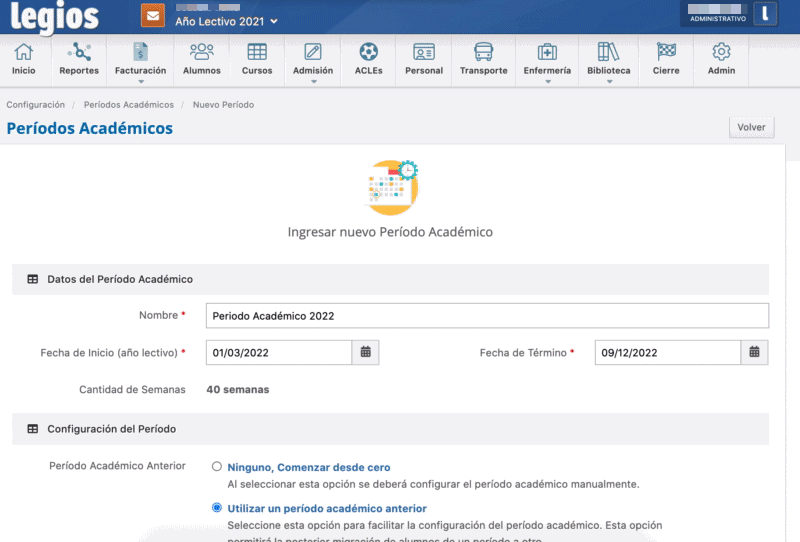Expand the Año Lectivo 2021 dropdown
Viewport: 800px width, 542px height.
(226, 20)
